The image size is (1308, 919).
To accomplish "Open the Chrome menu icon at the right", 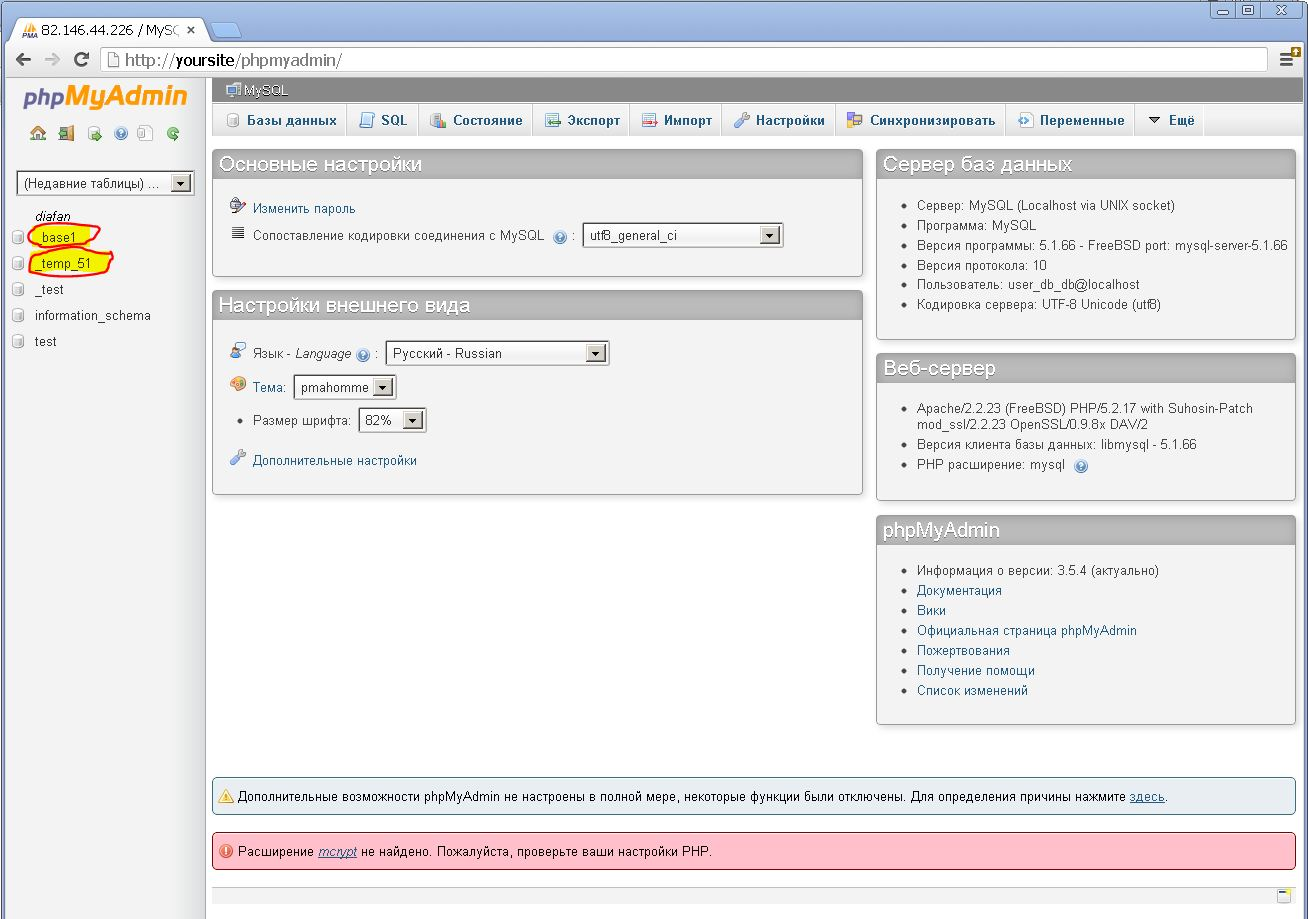I will pyautogui.click(x=1289, y=59).
